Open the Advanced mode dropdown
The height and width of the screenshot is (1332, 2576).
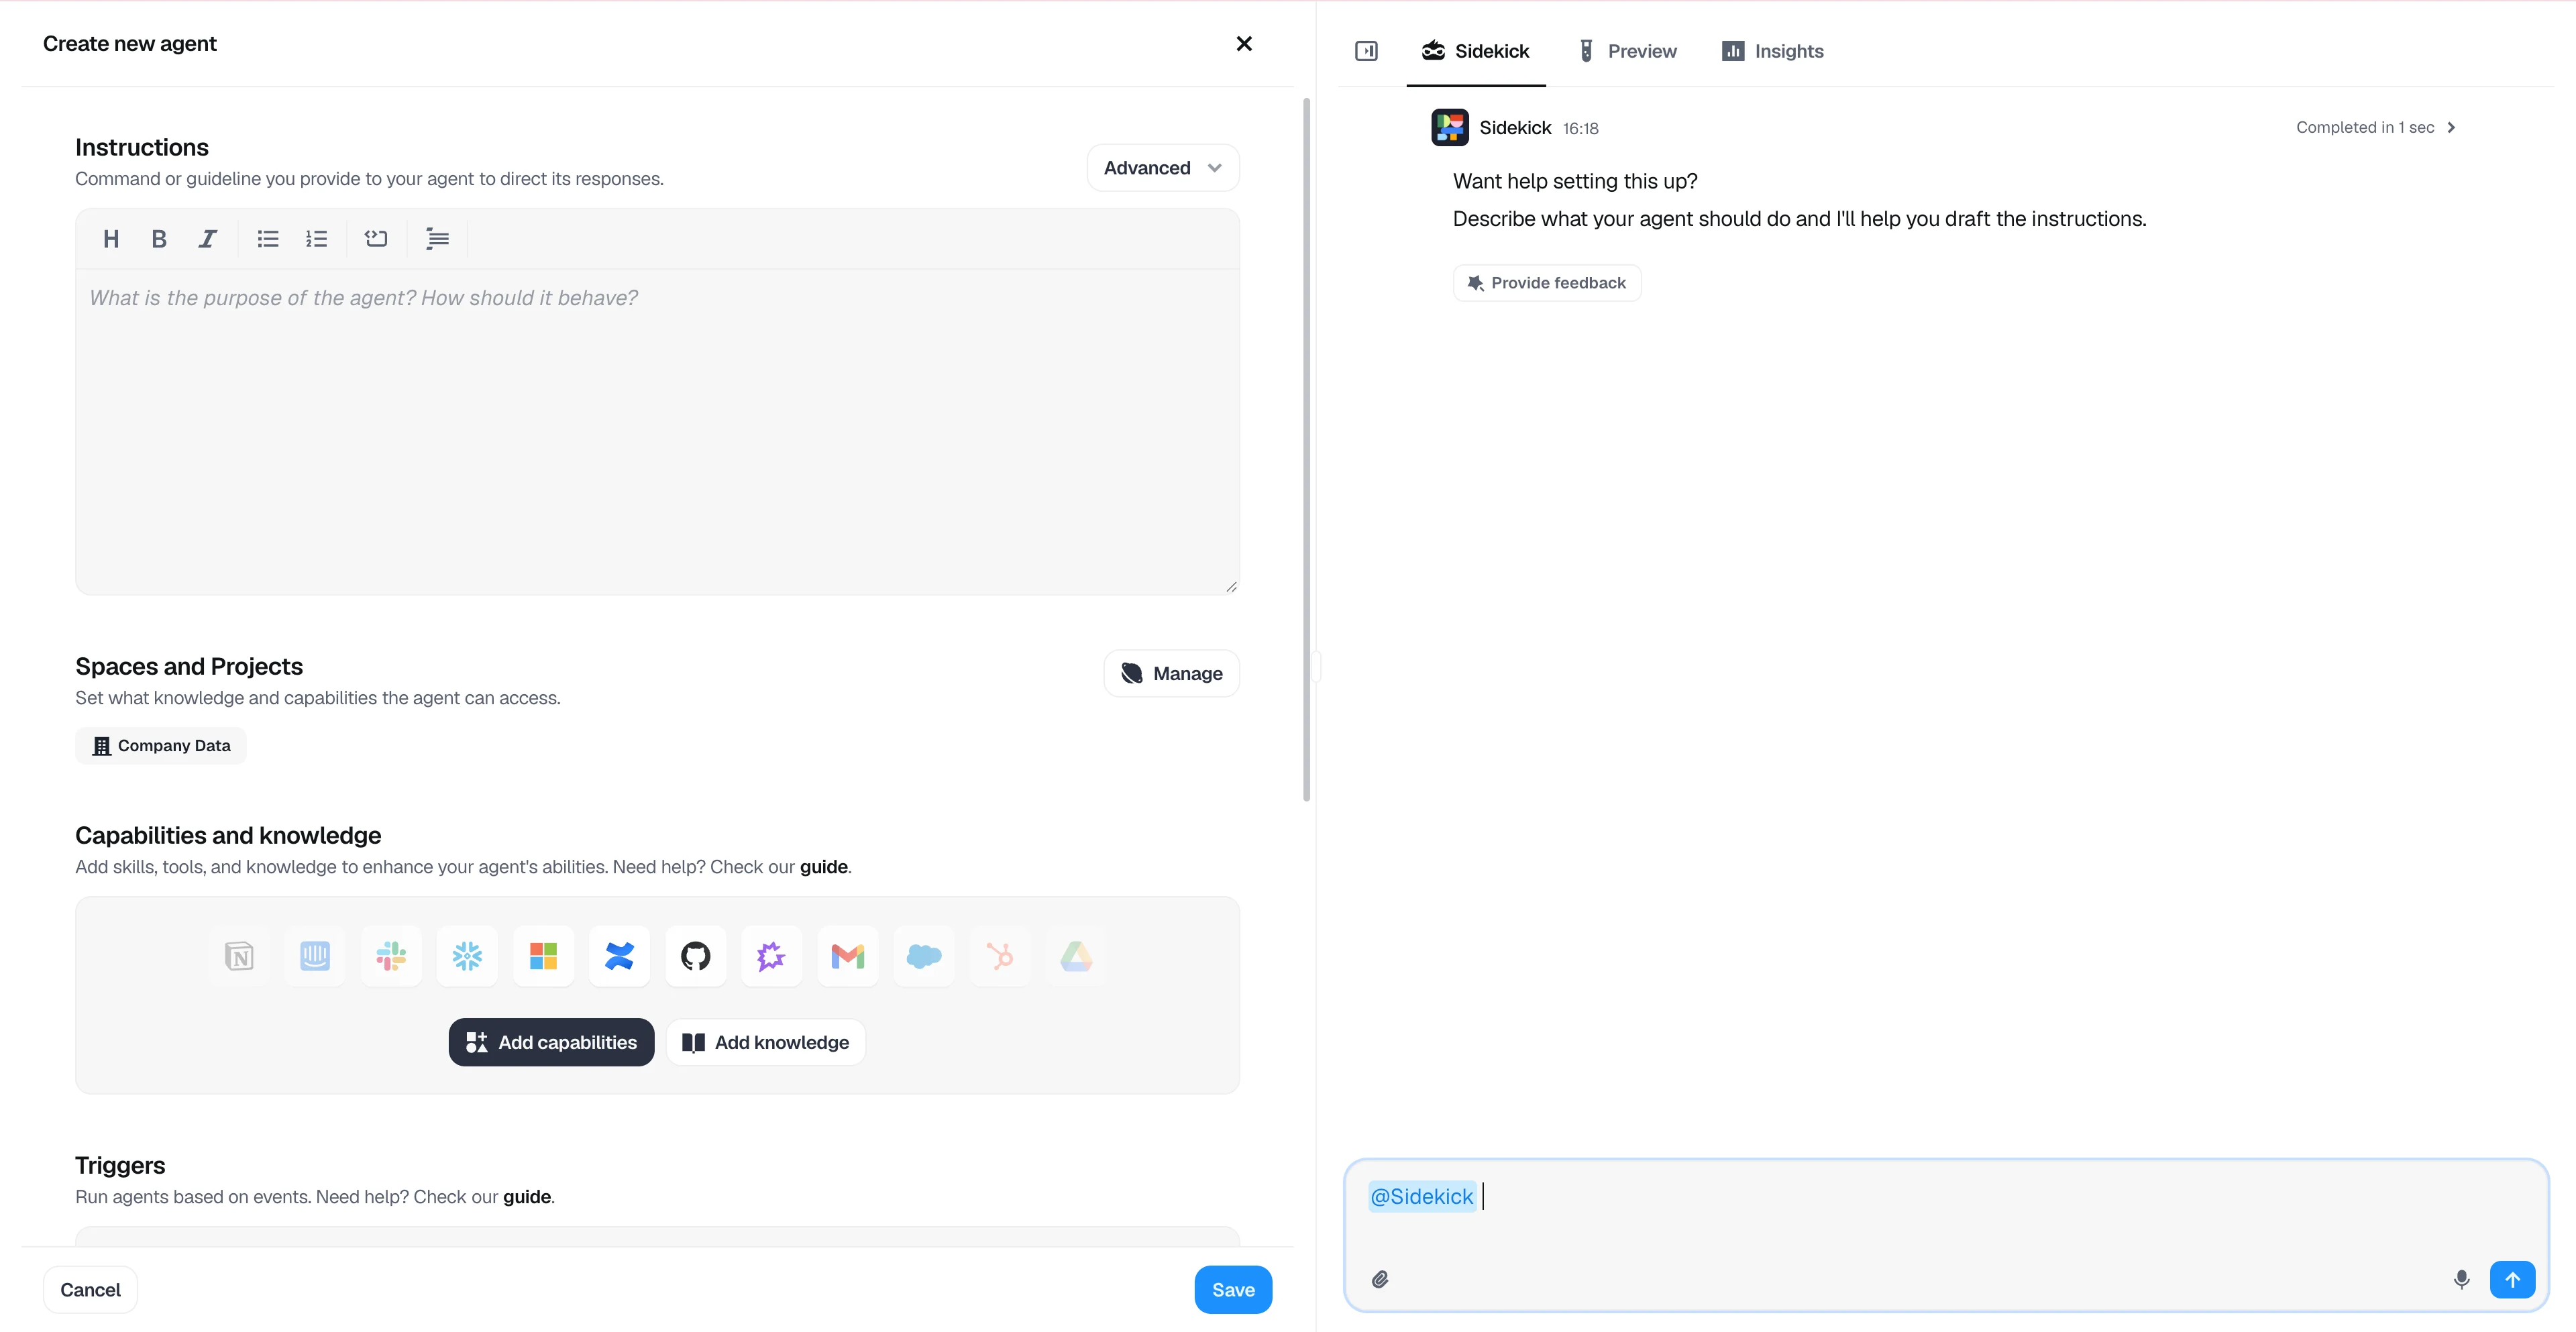1162,168
